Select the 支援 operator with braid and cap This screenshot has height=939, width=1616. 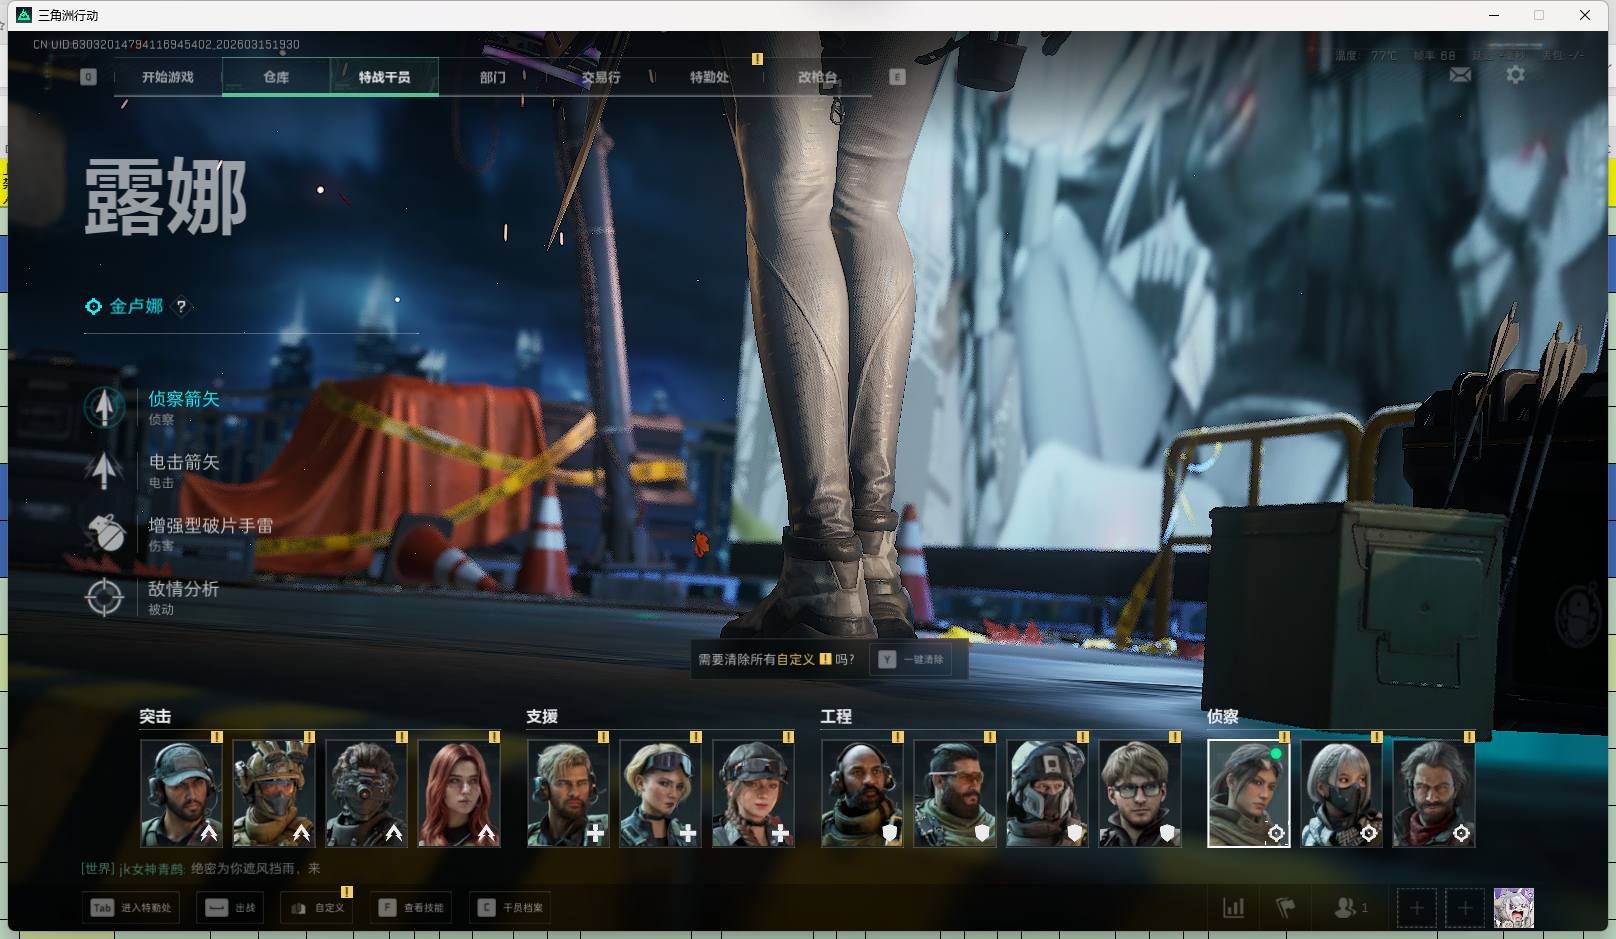click(753, 793)
